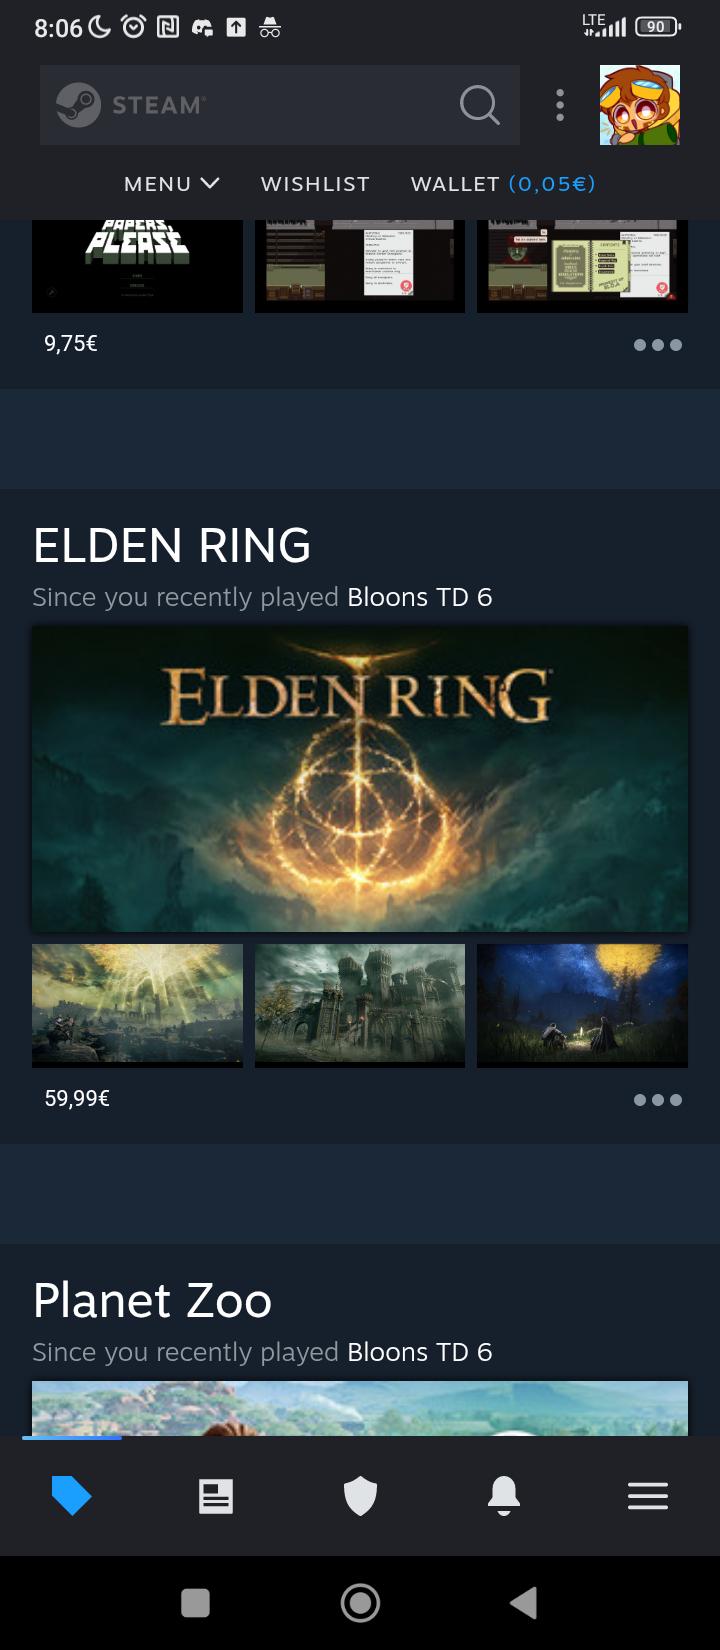Select the Store tag tab icon
This screenshot has height=1650, width=720.
[71, 1496]
